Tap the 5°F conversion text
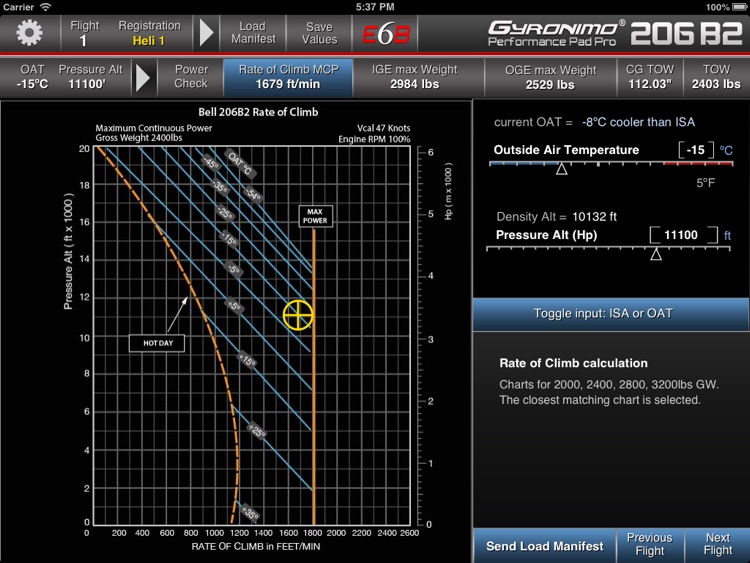Image resolution: width=750 pixels, height=563 pixels. [706, 183]
